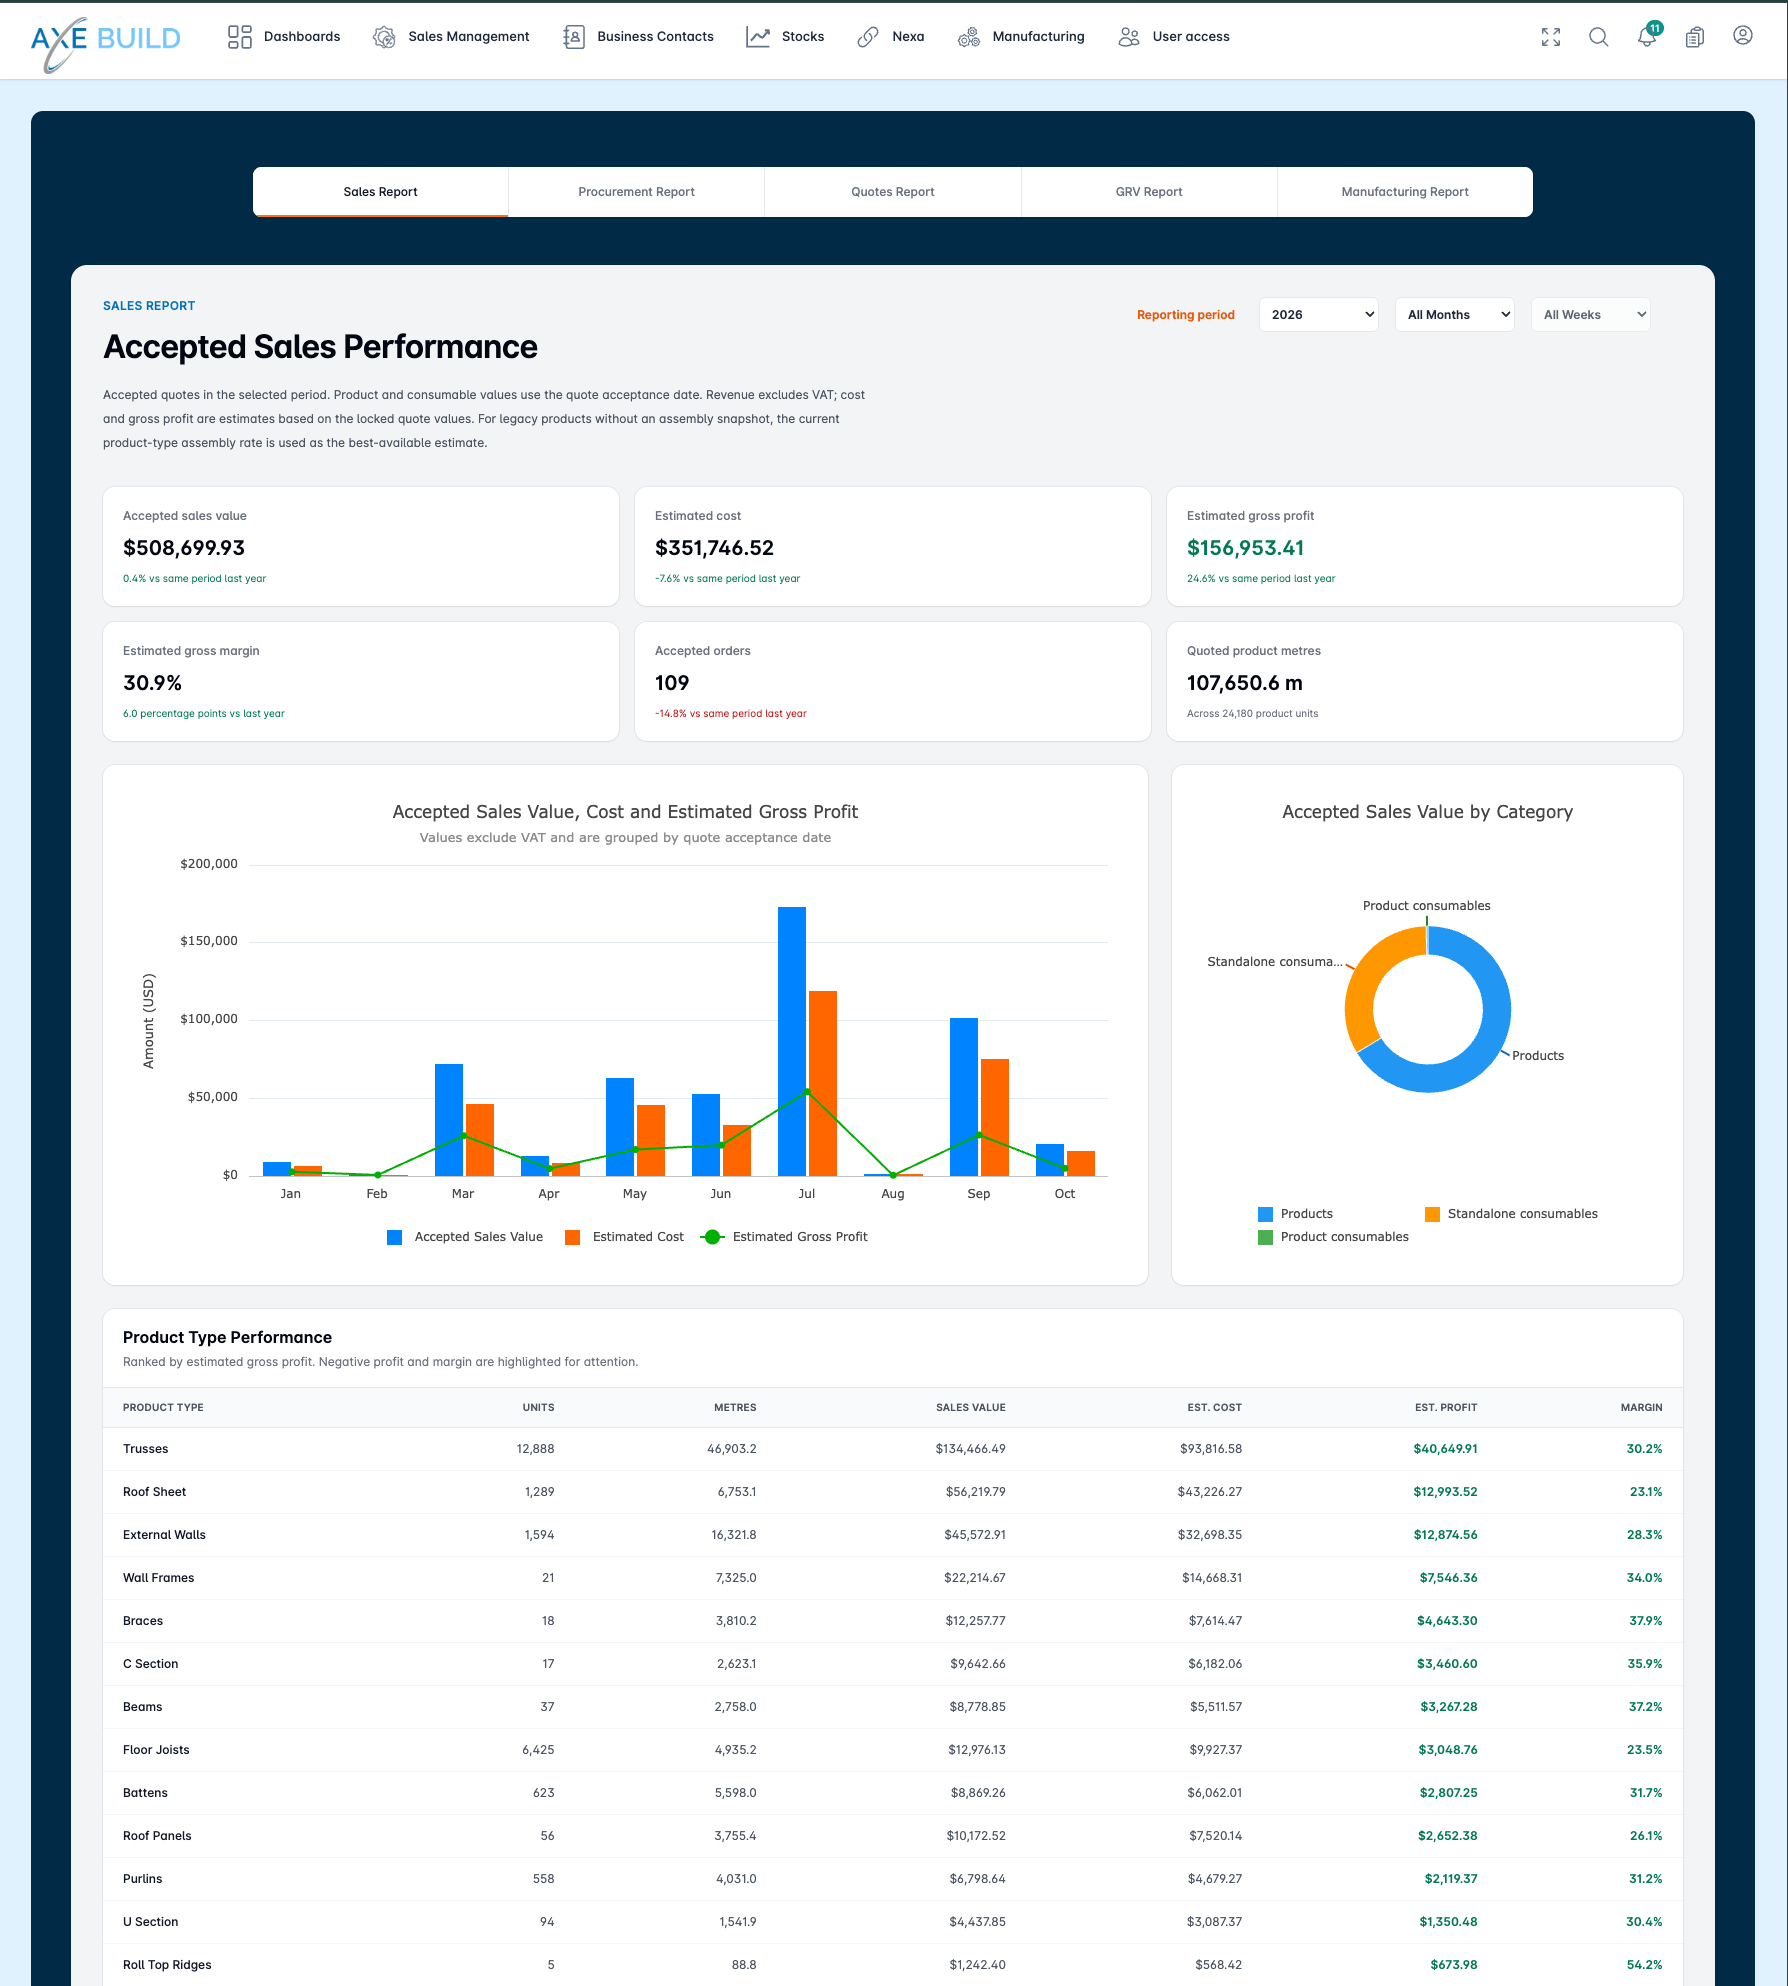
Task: Toggle Estimated Cost legend series
Action: click(625, 1237)
